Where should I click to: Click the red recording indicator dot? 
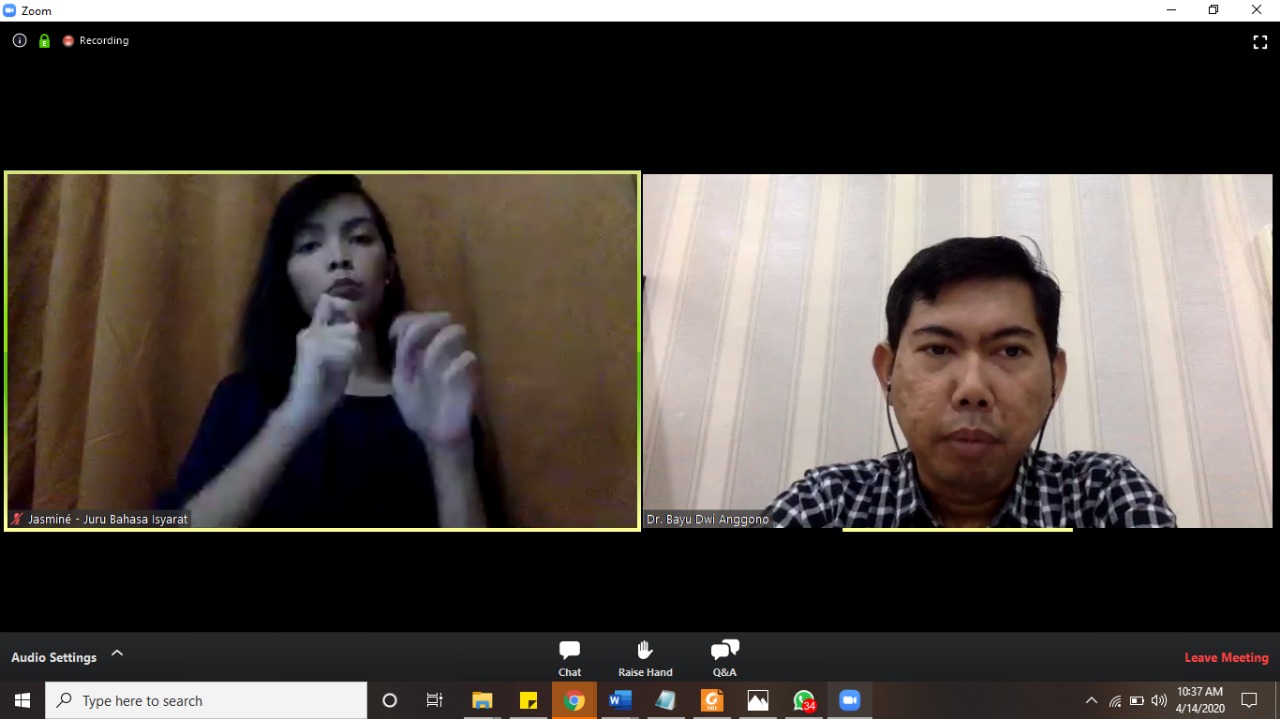69,41
